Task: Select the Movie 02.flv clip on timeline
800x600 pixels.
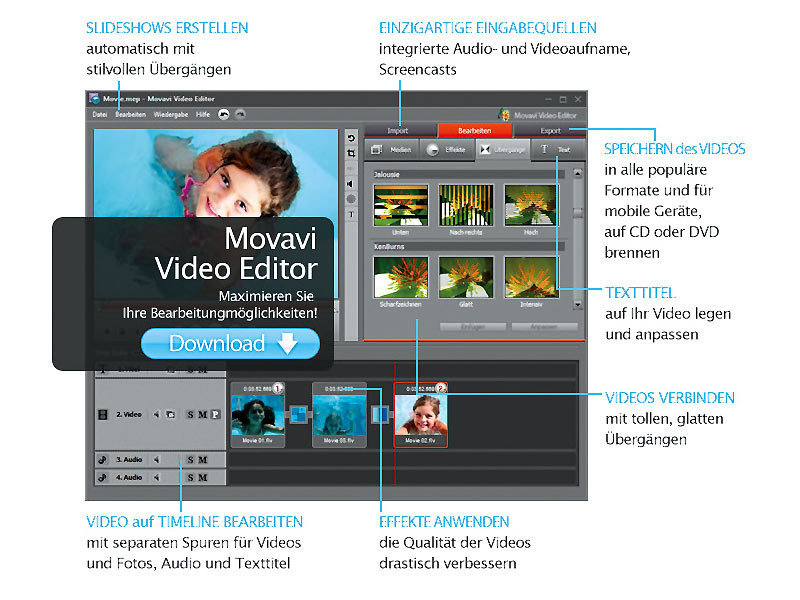Action: tap(420, 415)
